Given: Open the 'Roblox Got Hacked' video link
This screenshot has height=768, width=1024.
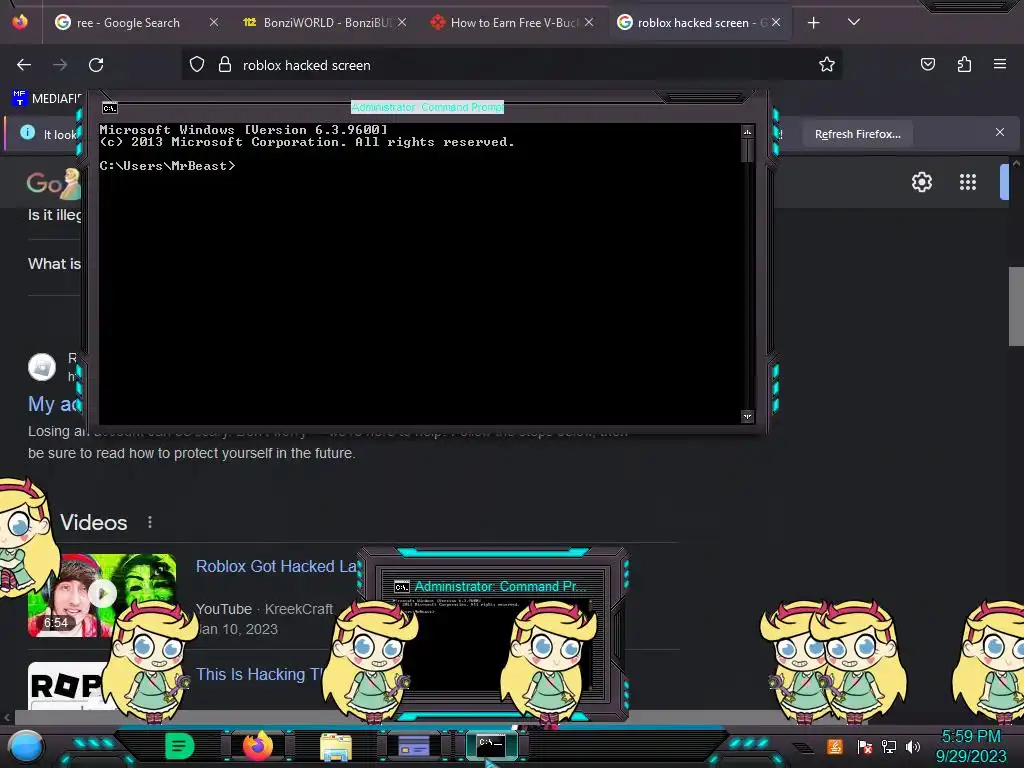Looking at the screenshot, I should tap(277, 566).
